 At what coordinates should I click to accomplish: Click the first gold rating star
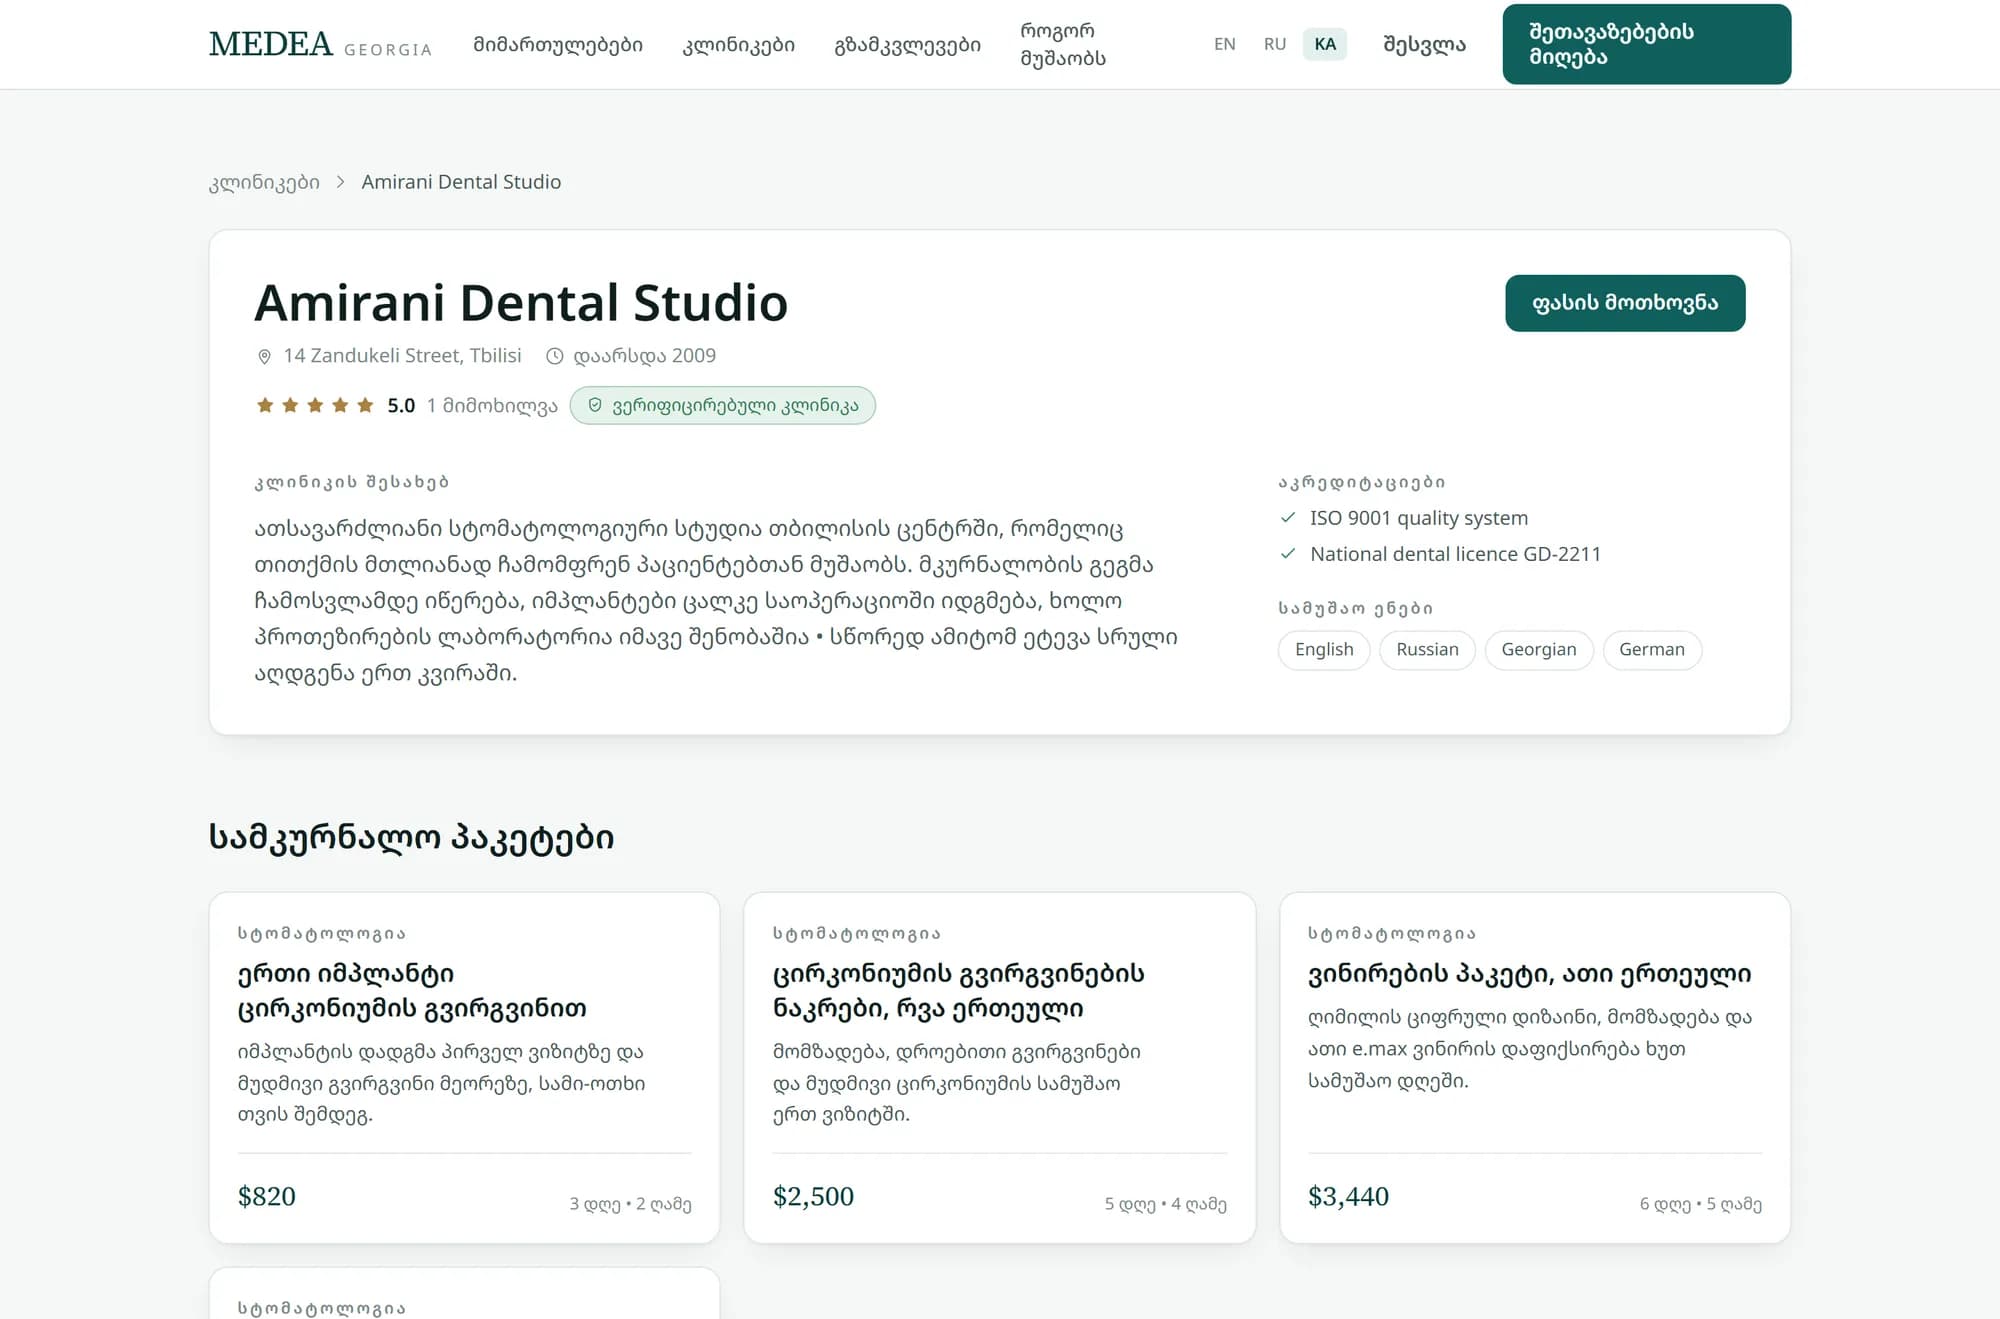265,405
